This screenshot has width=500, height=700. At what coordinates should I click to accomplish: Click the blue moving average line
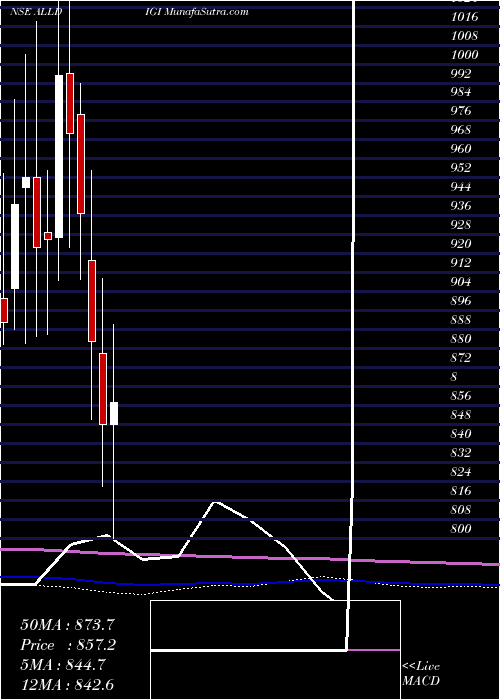click(x=250, y=582)
